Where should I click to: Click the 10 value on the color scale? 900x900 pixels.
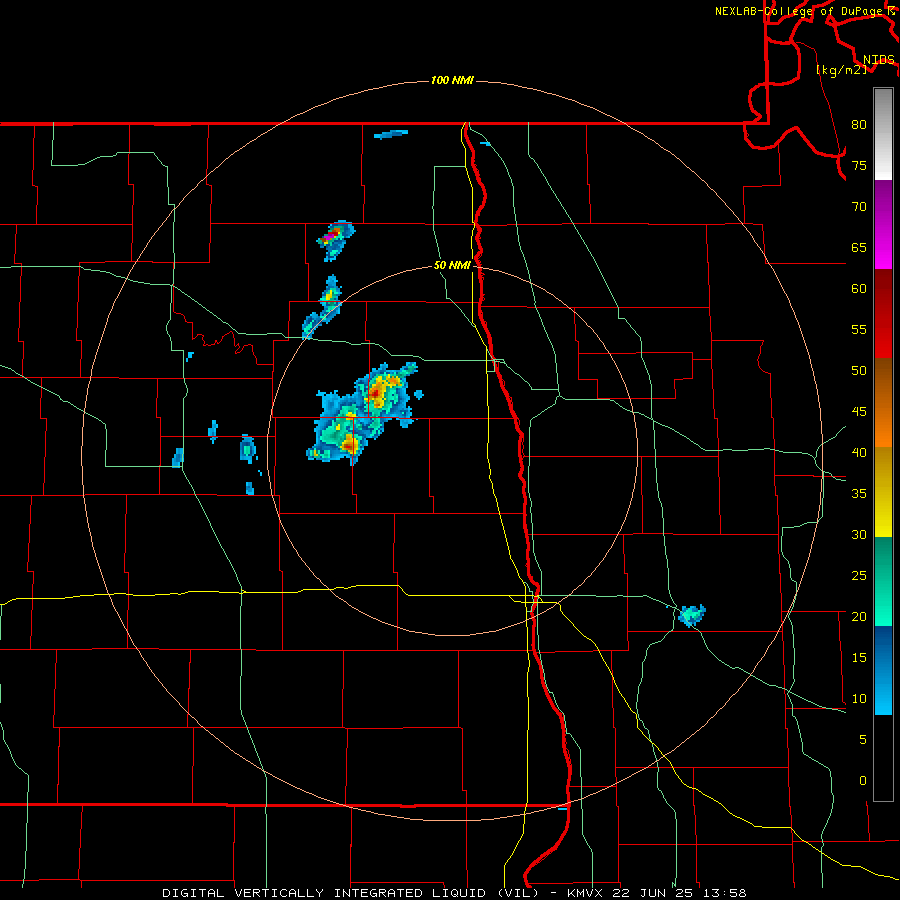coord(859,699)
